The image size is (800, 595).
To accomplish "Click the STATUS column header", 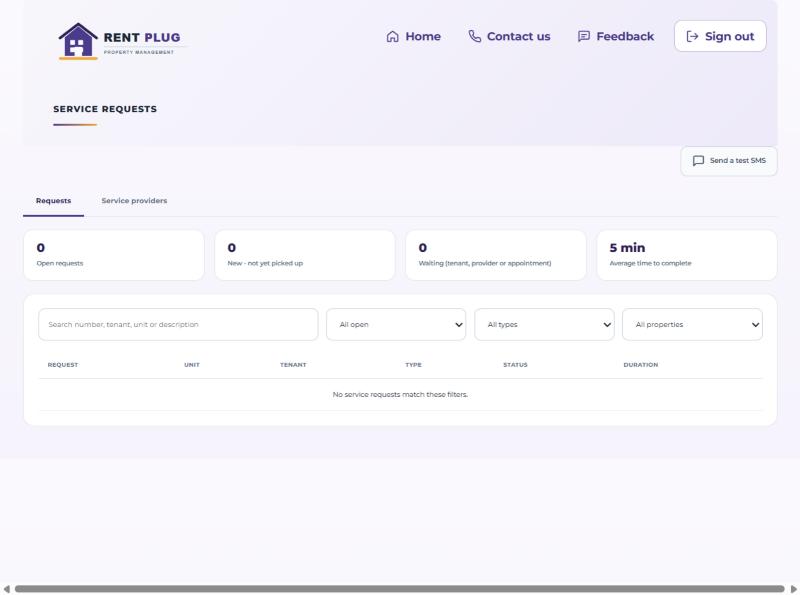I will click(x=515, y=365).
